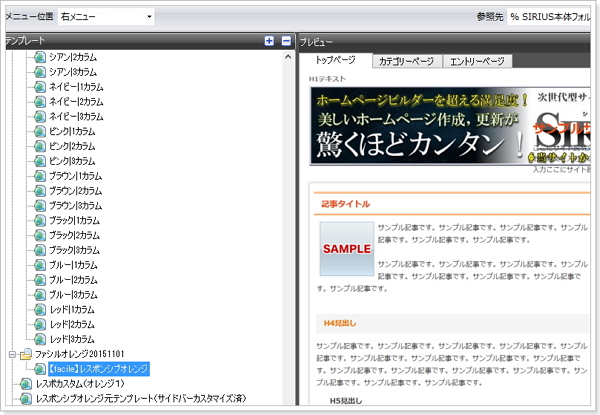Click the icon beside ブラック|3カラム
Image resolution: width=600 pixels, height=415 pixels.
point(40,250)
